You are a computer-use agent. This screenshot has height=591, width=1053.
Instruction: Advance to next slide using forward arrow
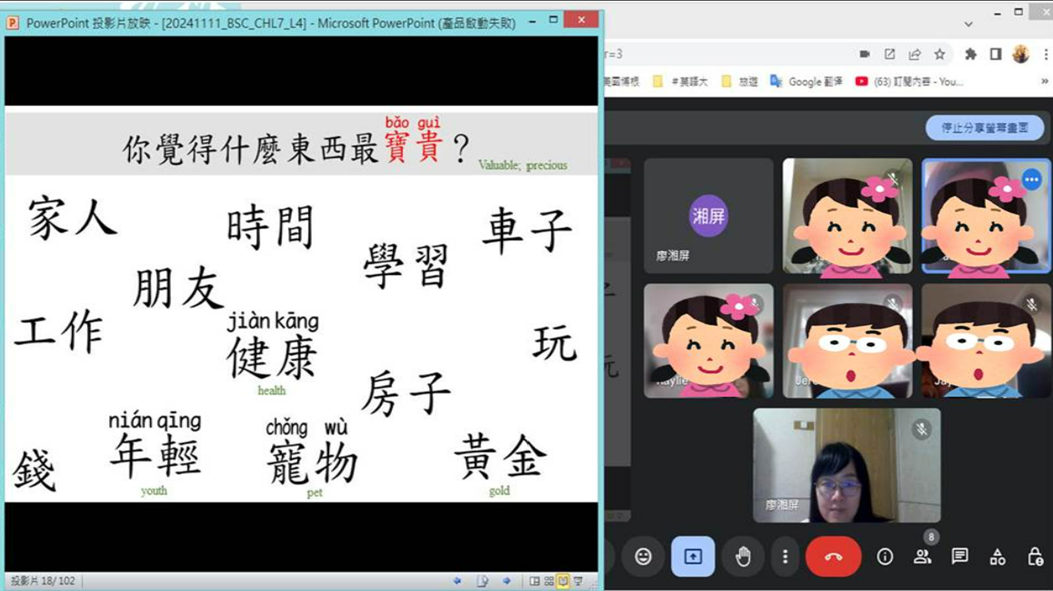[507, 579]
